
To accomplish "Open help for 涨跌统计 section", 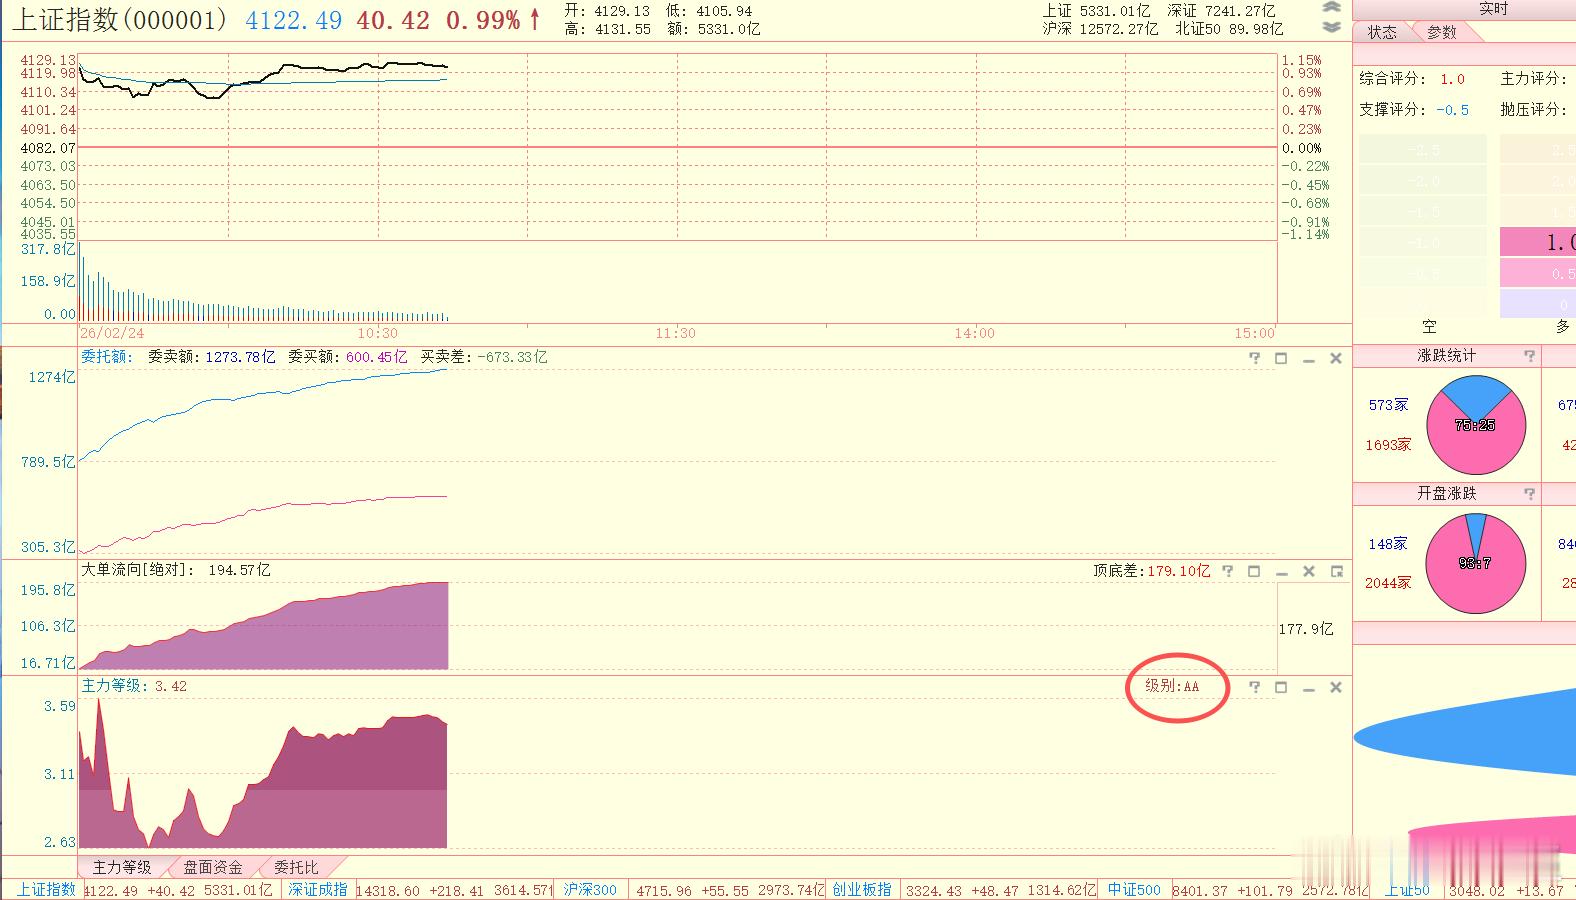I will (1529, 356).
